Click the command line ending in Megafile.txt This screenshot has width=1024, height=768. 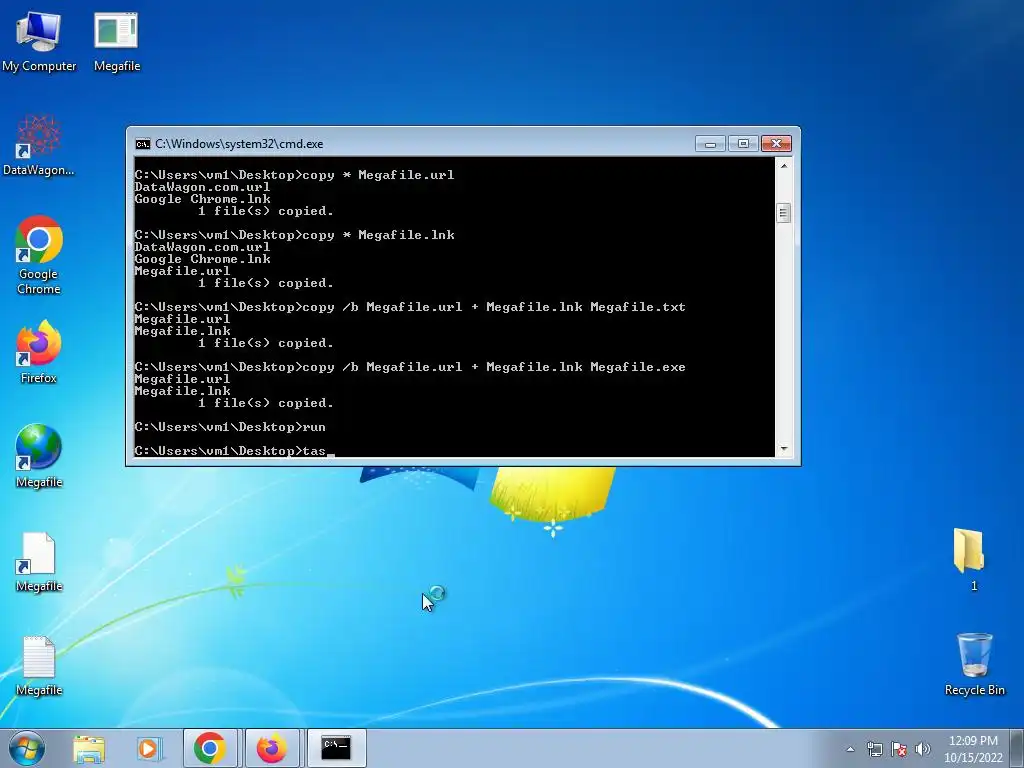click(x=410, y=307)
